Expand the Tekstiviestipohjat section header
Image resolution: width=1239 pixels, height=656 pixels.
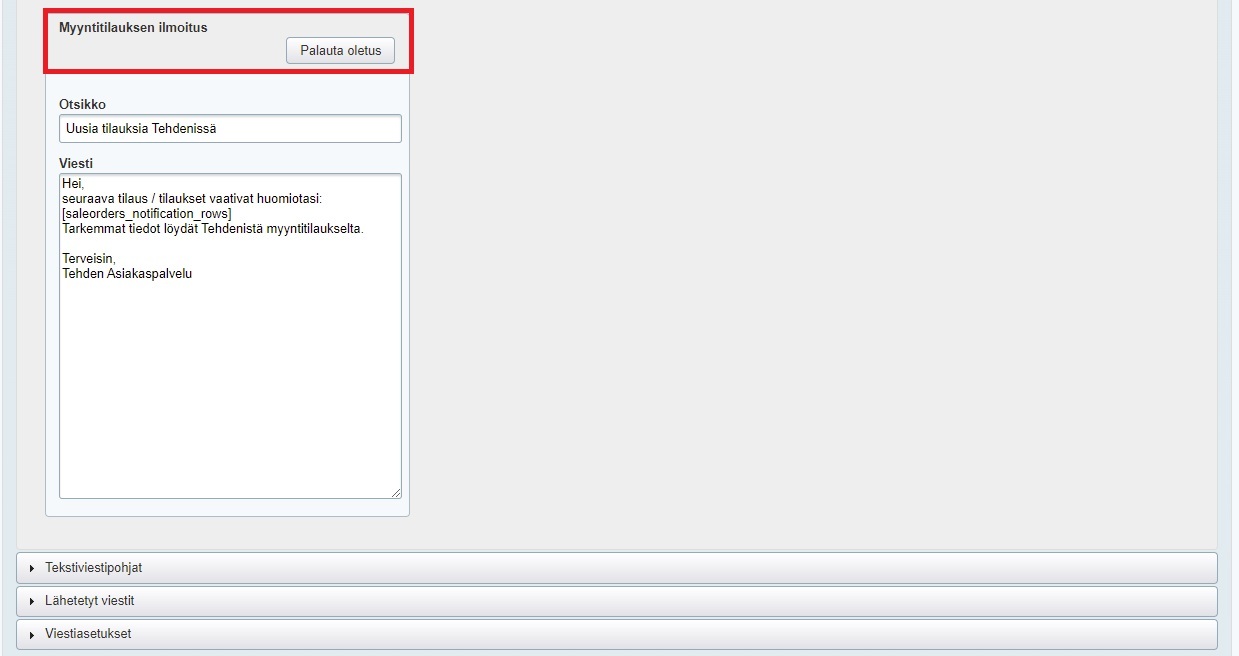click(x=94, y=568)
